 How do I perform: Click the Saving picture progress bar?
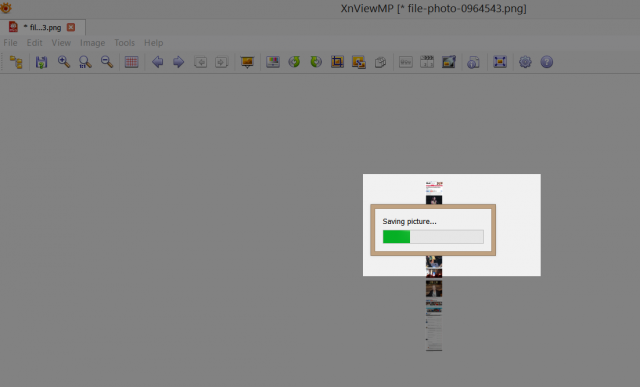point(433,237)
